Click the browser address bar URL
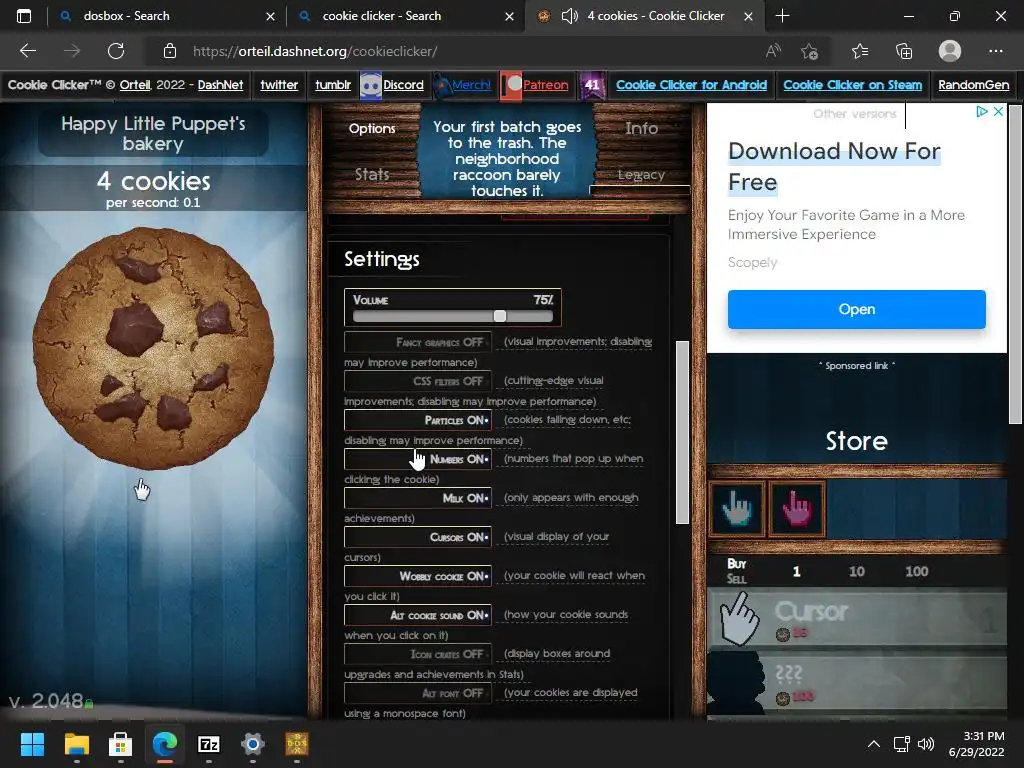1024x768 pixels. tap(315, 51)
